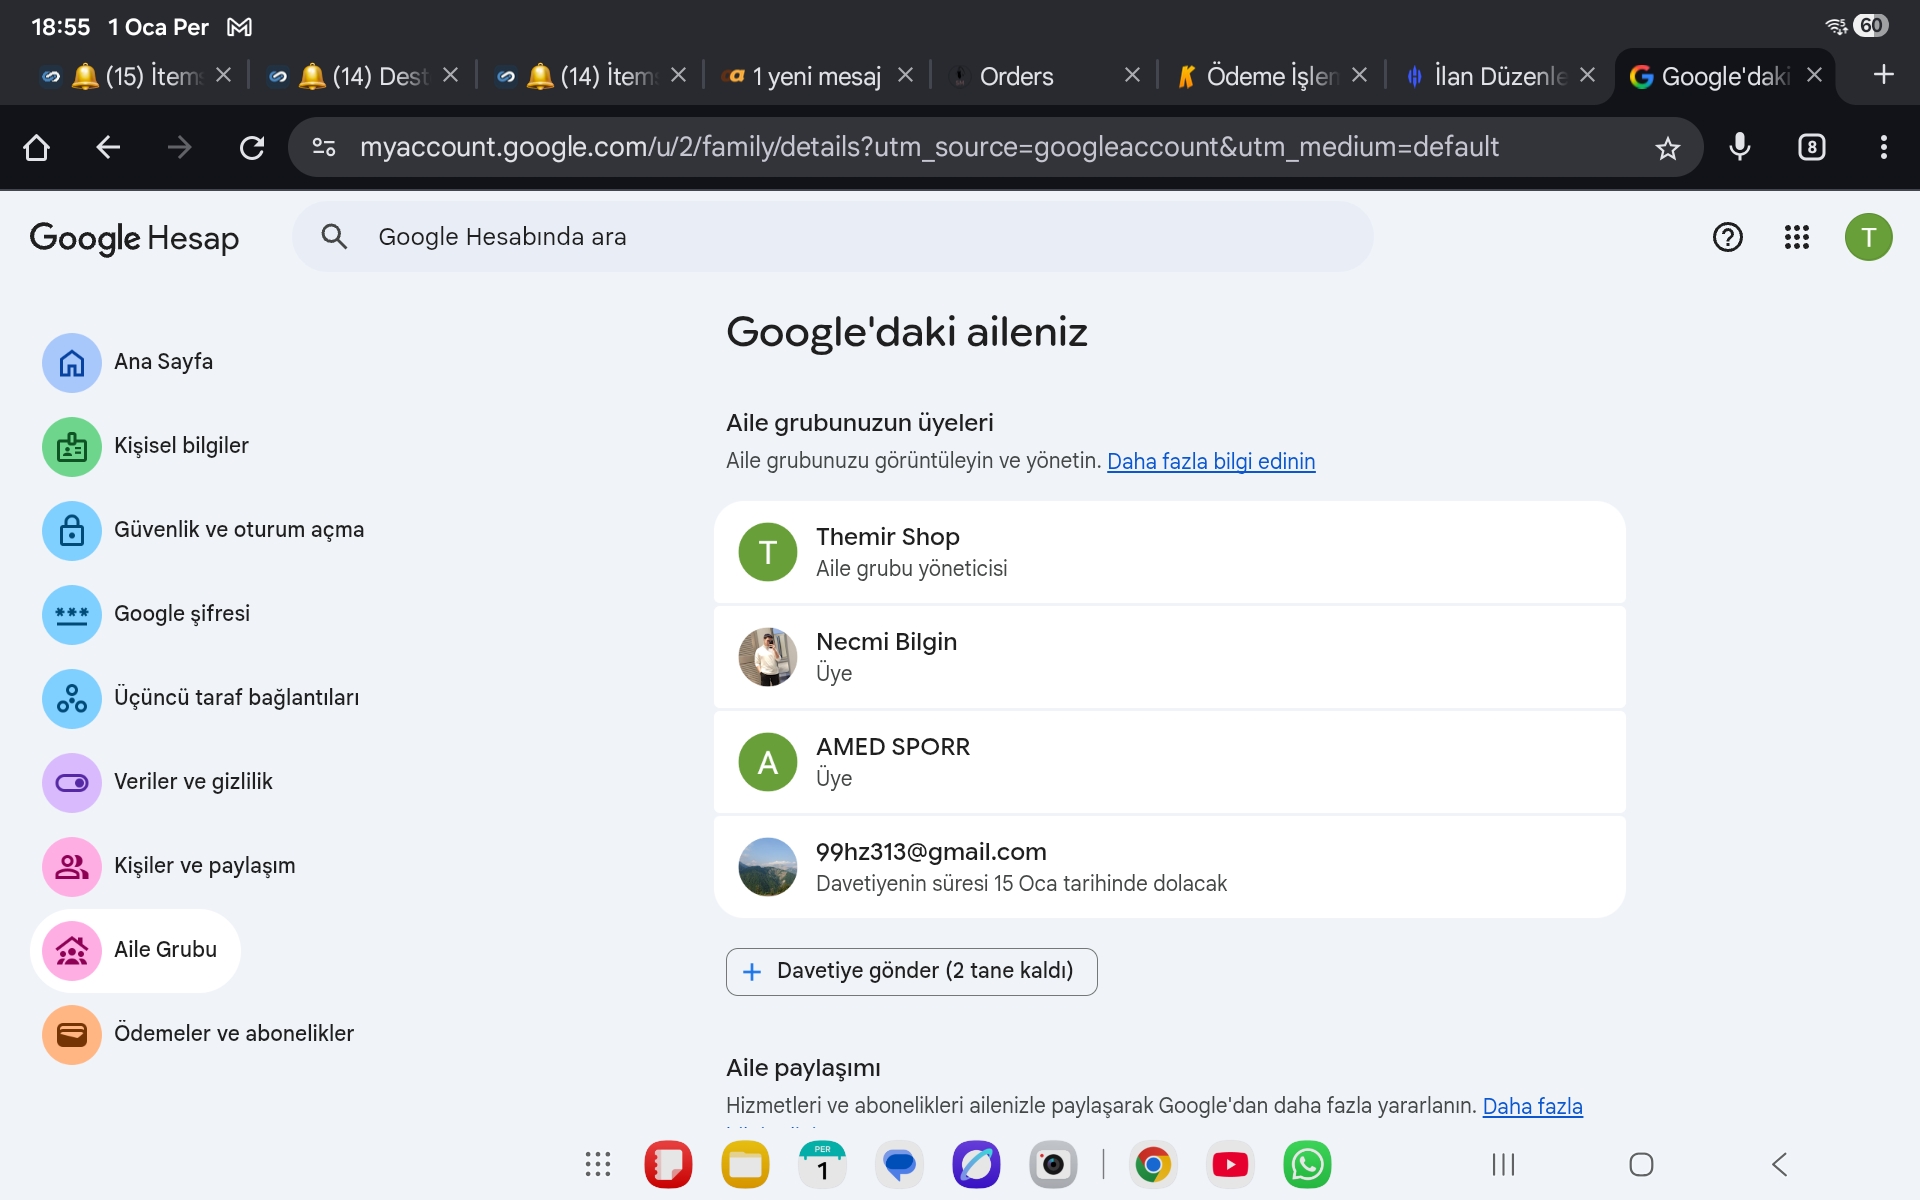
Task: Open the Google apps grid
Action: [1797, 237]
